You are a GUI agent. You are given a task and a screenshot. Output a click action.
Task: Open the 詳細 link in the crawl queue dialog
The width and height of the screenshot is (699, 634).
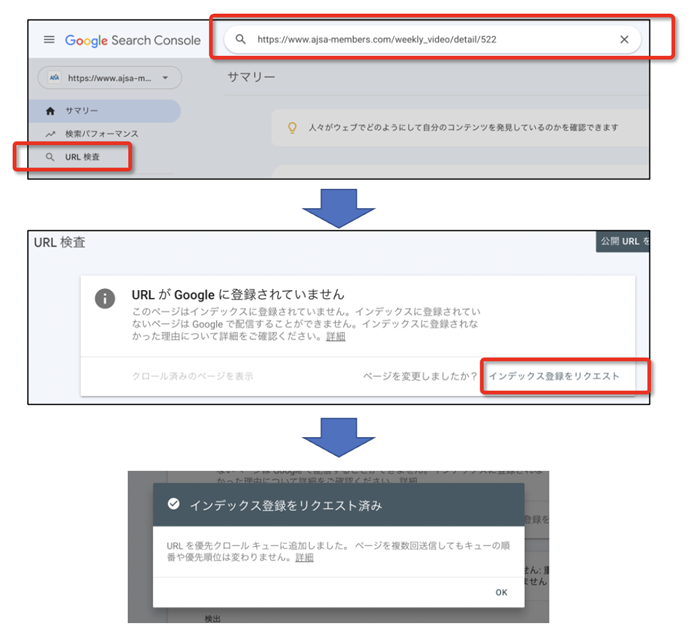(x=304, y=558)
